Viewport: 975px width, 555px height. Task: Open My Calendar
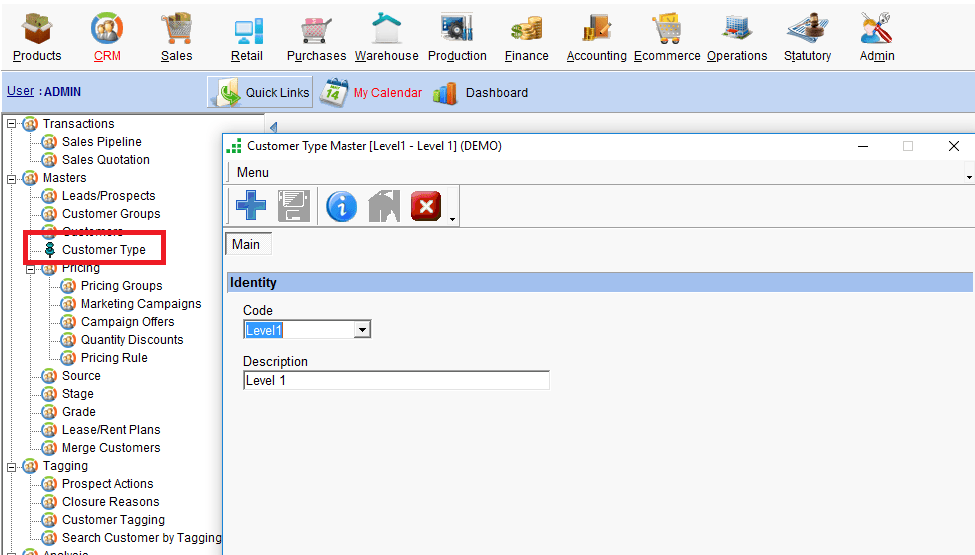click(386, 93)
